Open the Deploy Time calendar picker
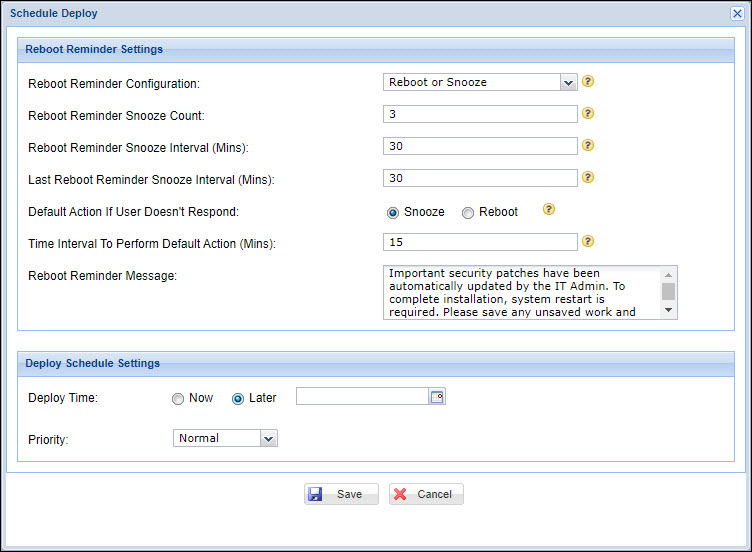 point(437,397)
